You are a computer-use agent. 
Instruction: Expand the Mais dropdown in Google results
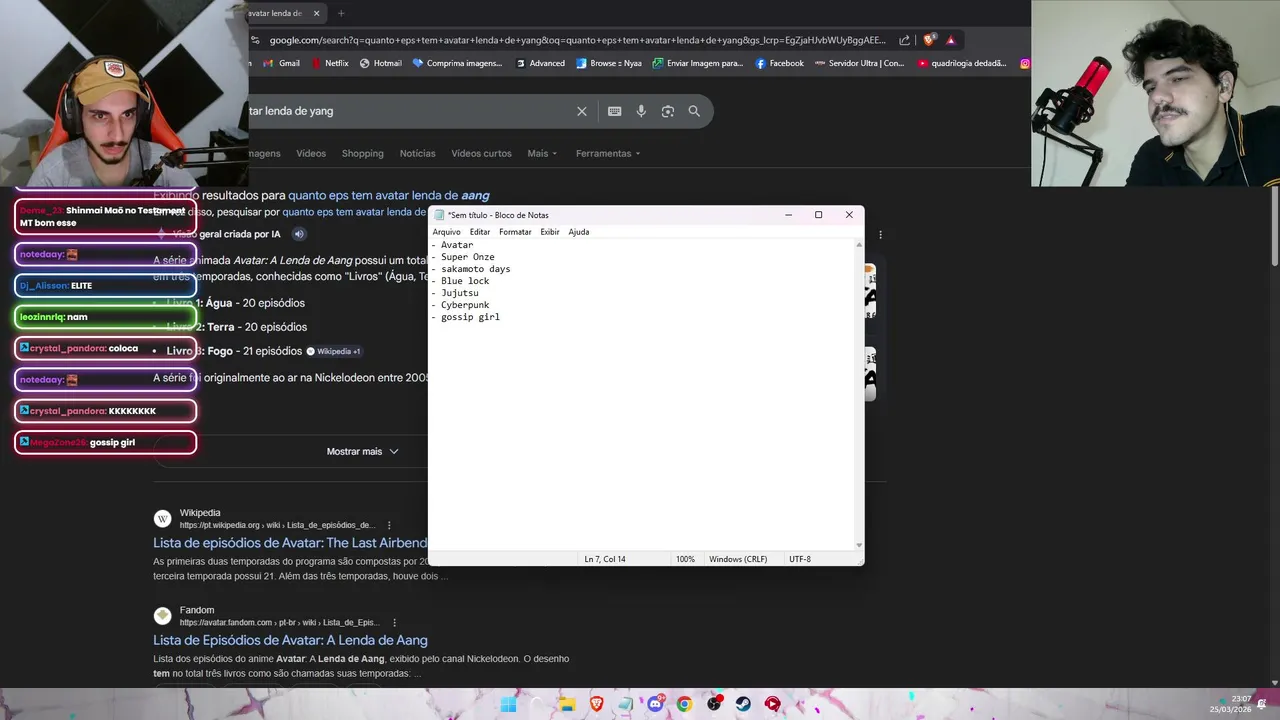542,153
